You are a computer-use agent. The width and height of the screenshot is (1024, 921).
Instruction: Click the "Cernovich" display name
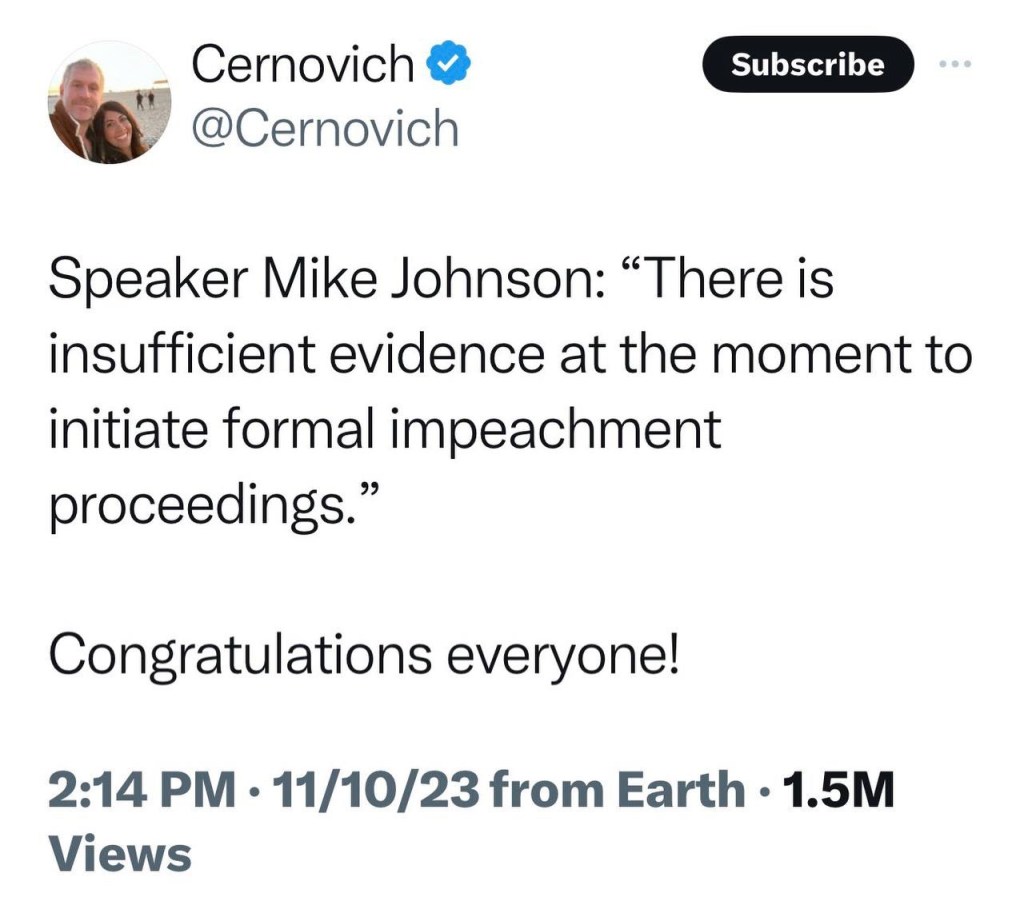click(x=302, y=66)
